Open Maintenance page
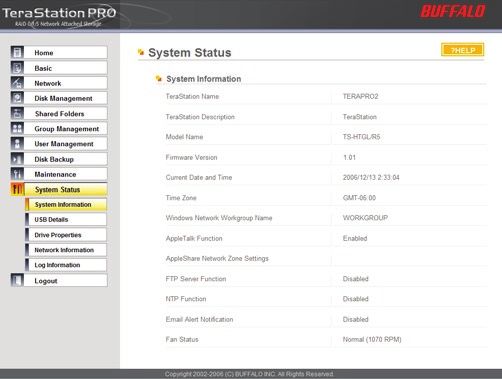The height and width of the screenshot is (379, 502). [66, 174]
